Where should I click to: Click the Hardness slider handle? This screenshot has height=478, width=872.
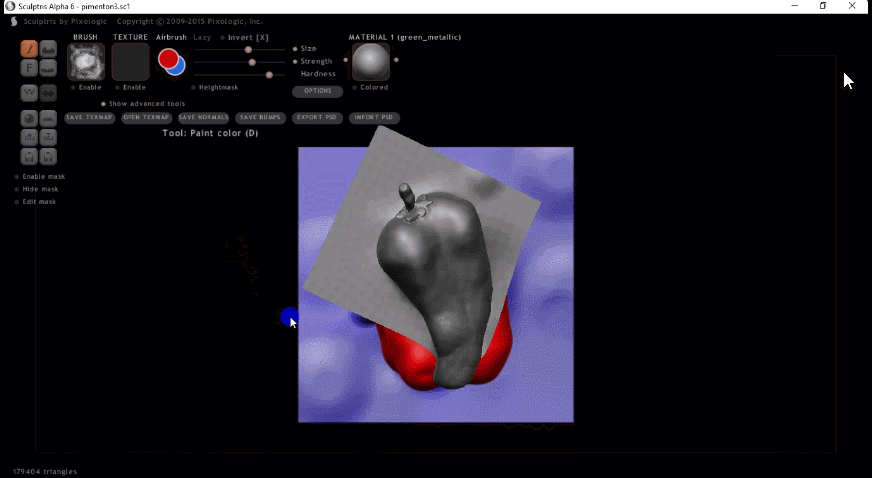tap(269, 74)
